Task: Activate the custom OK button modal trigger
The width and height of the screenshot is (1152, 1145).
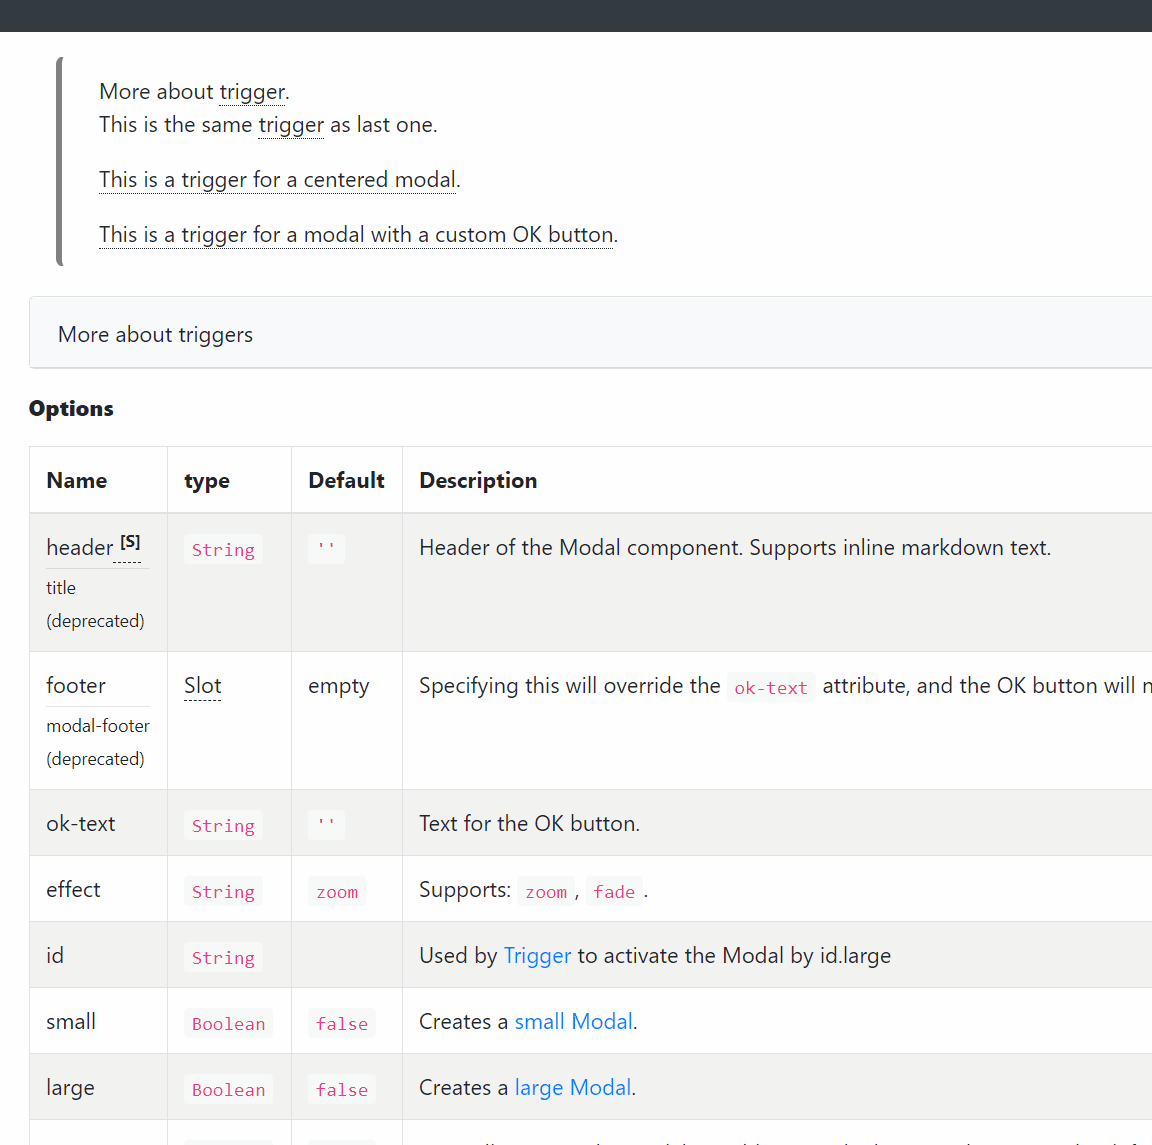Action: 356,235
